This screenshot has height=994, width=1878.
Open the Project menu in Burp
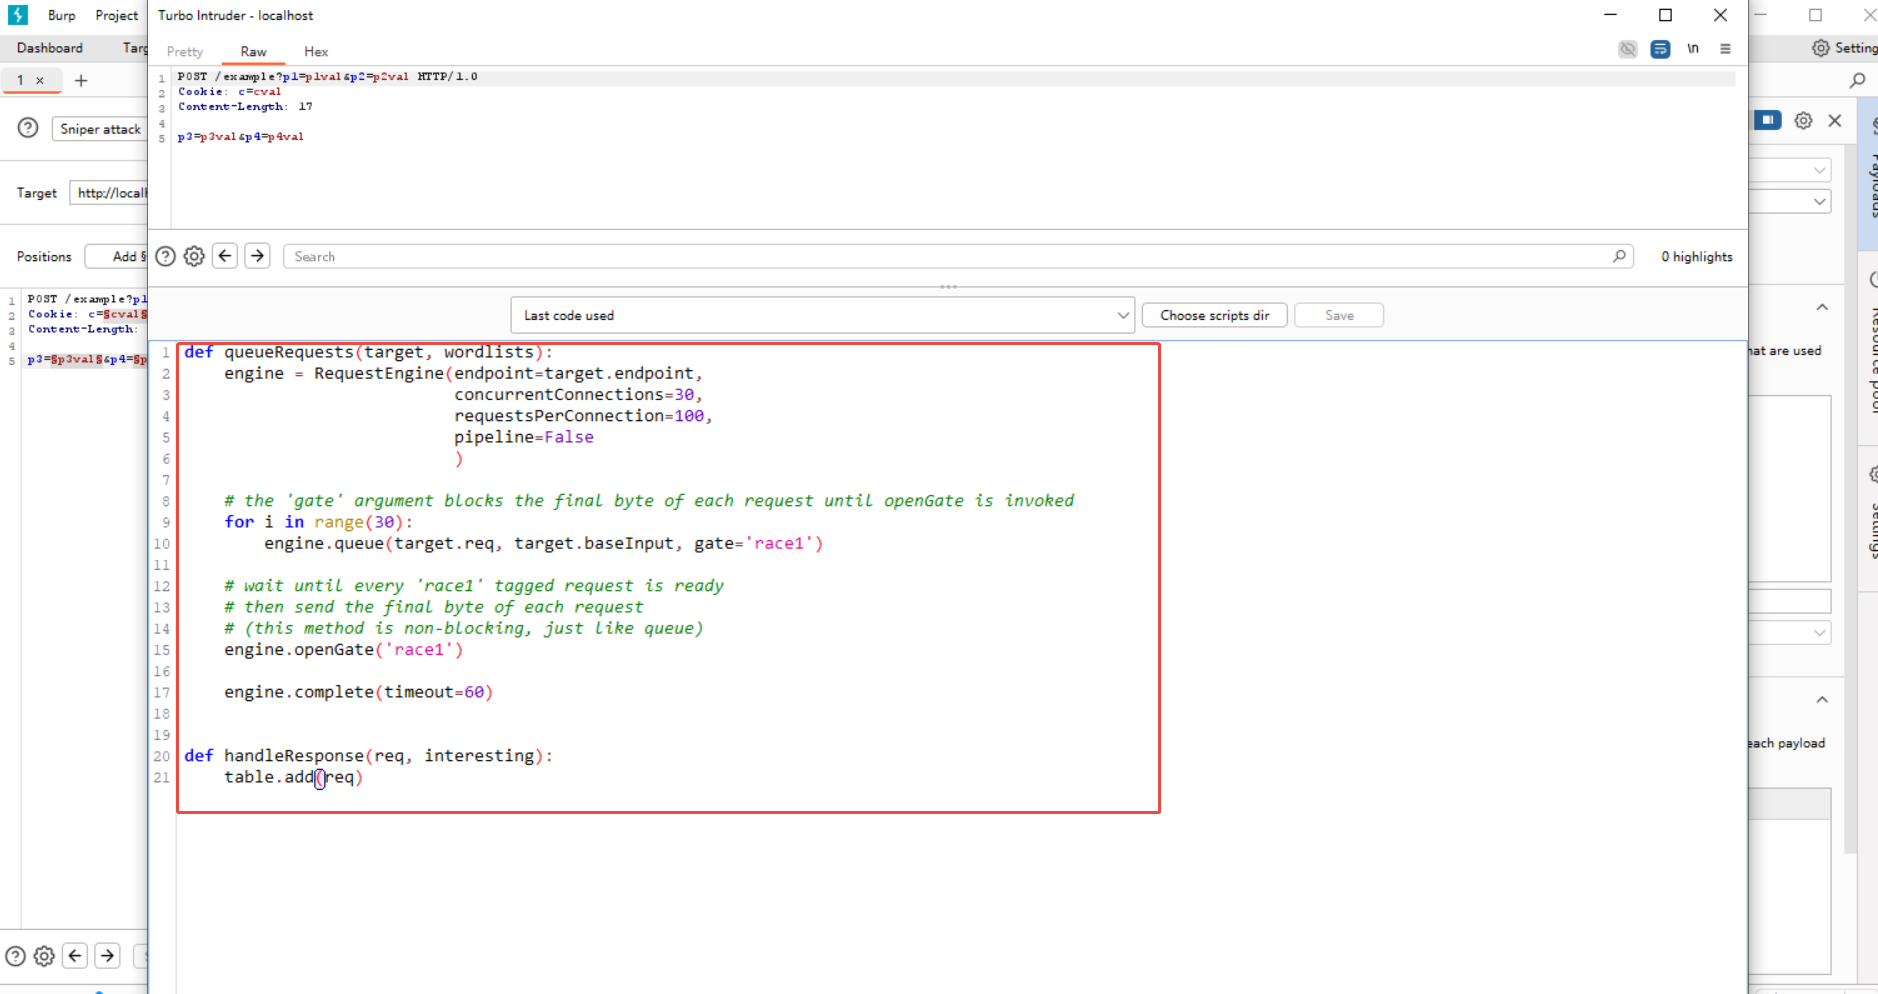tap(116, 15)
